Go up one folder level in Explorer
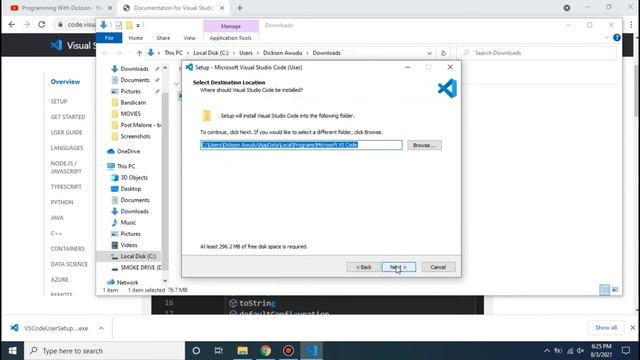 tap(139, 53)
